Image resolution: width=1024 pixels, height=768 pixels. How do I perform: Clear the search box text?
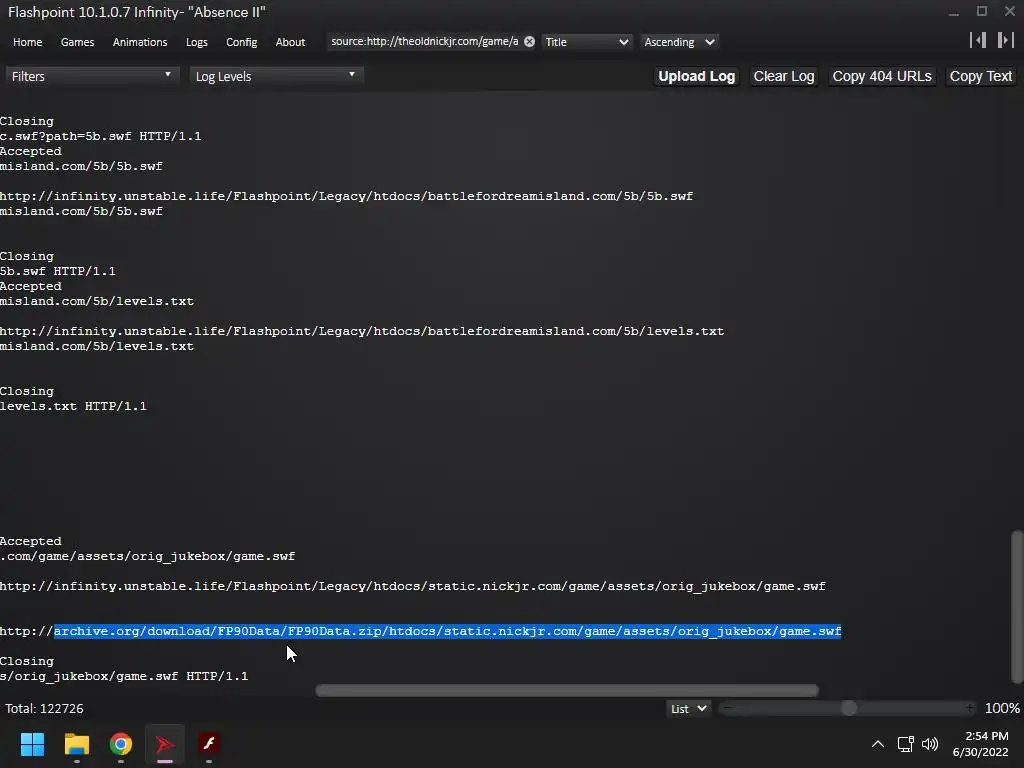point(529,42)
